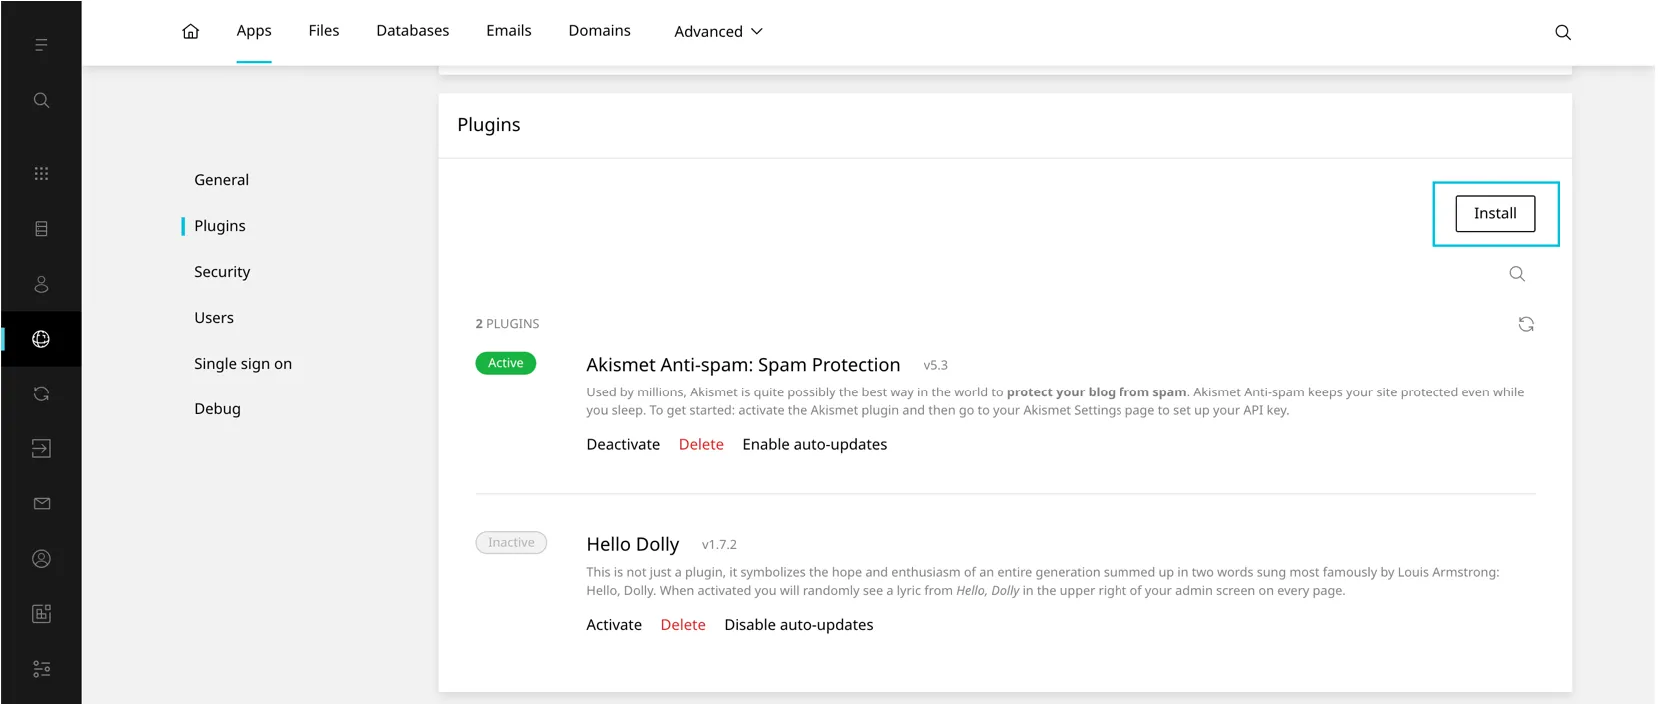Click the plugin list search magnifier icon
This screenshot has height=704, width=1658.
[1516, 274]
